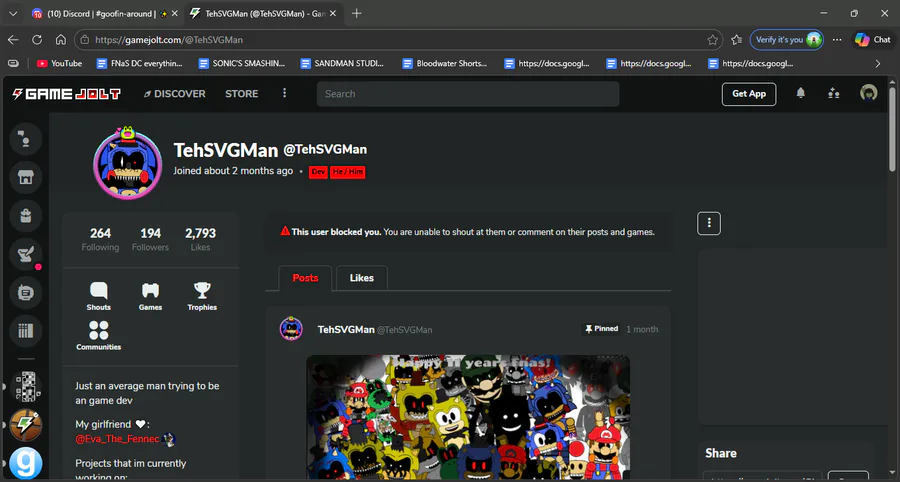
Task: Click the Verify it's you profile button
Action: click(786, 40)
